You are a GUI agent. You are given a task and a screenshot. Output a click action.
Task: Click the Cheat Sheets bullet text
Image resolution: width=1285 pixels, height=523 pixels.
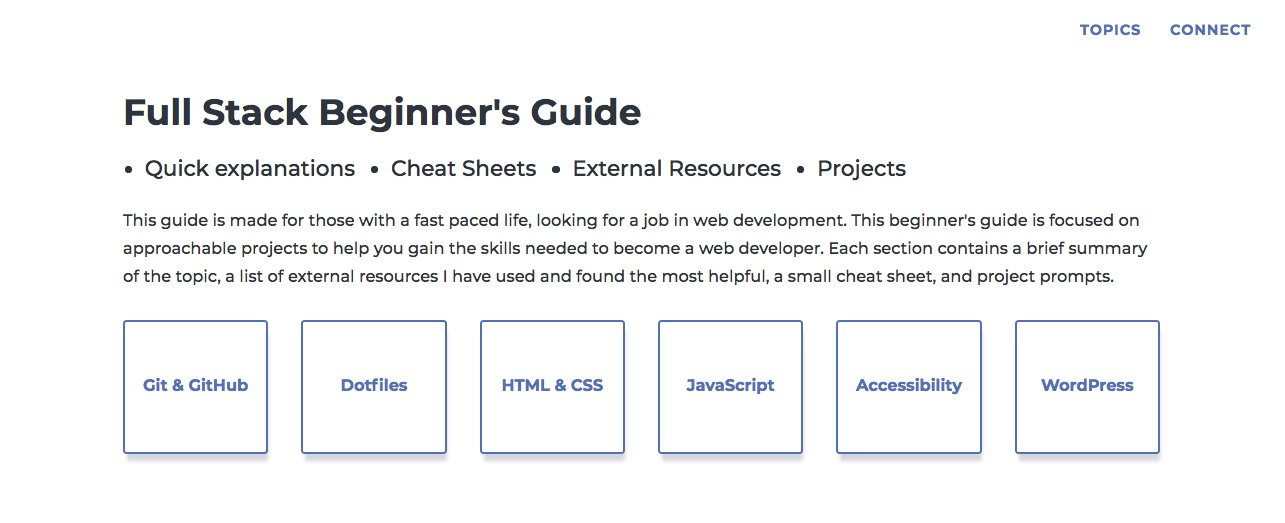pyautogui.click(x=464, y=169)
